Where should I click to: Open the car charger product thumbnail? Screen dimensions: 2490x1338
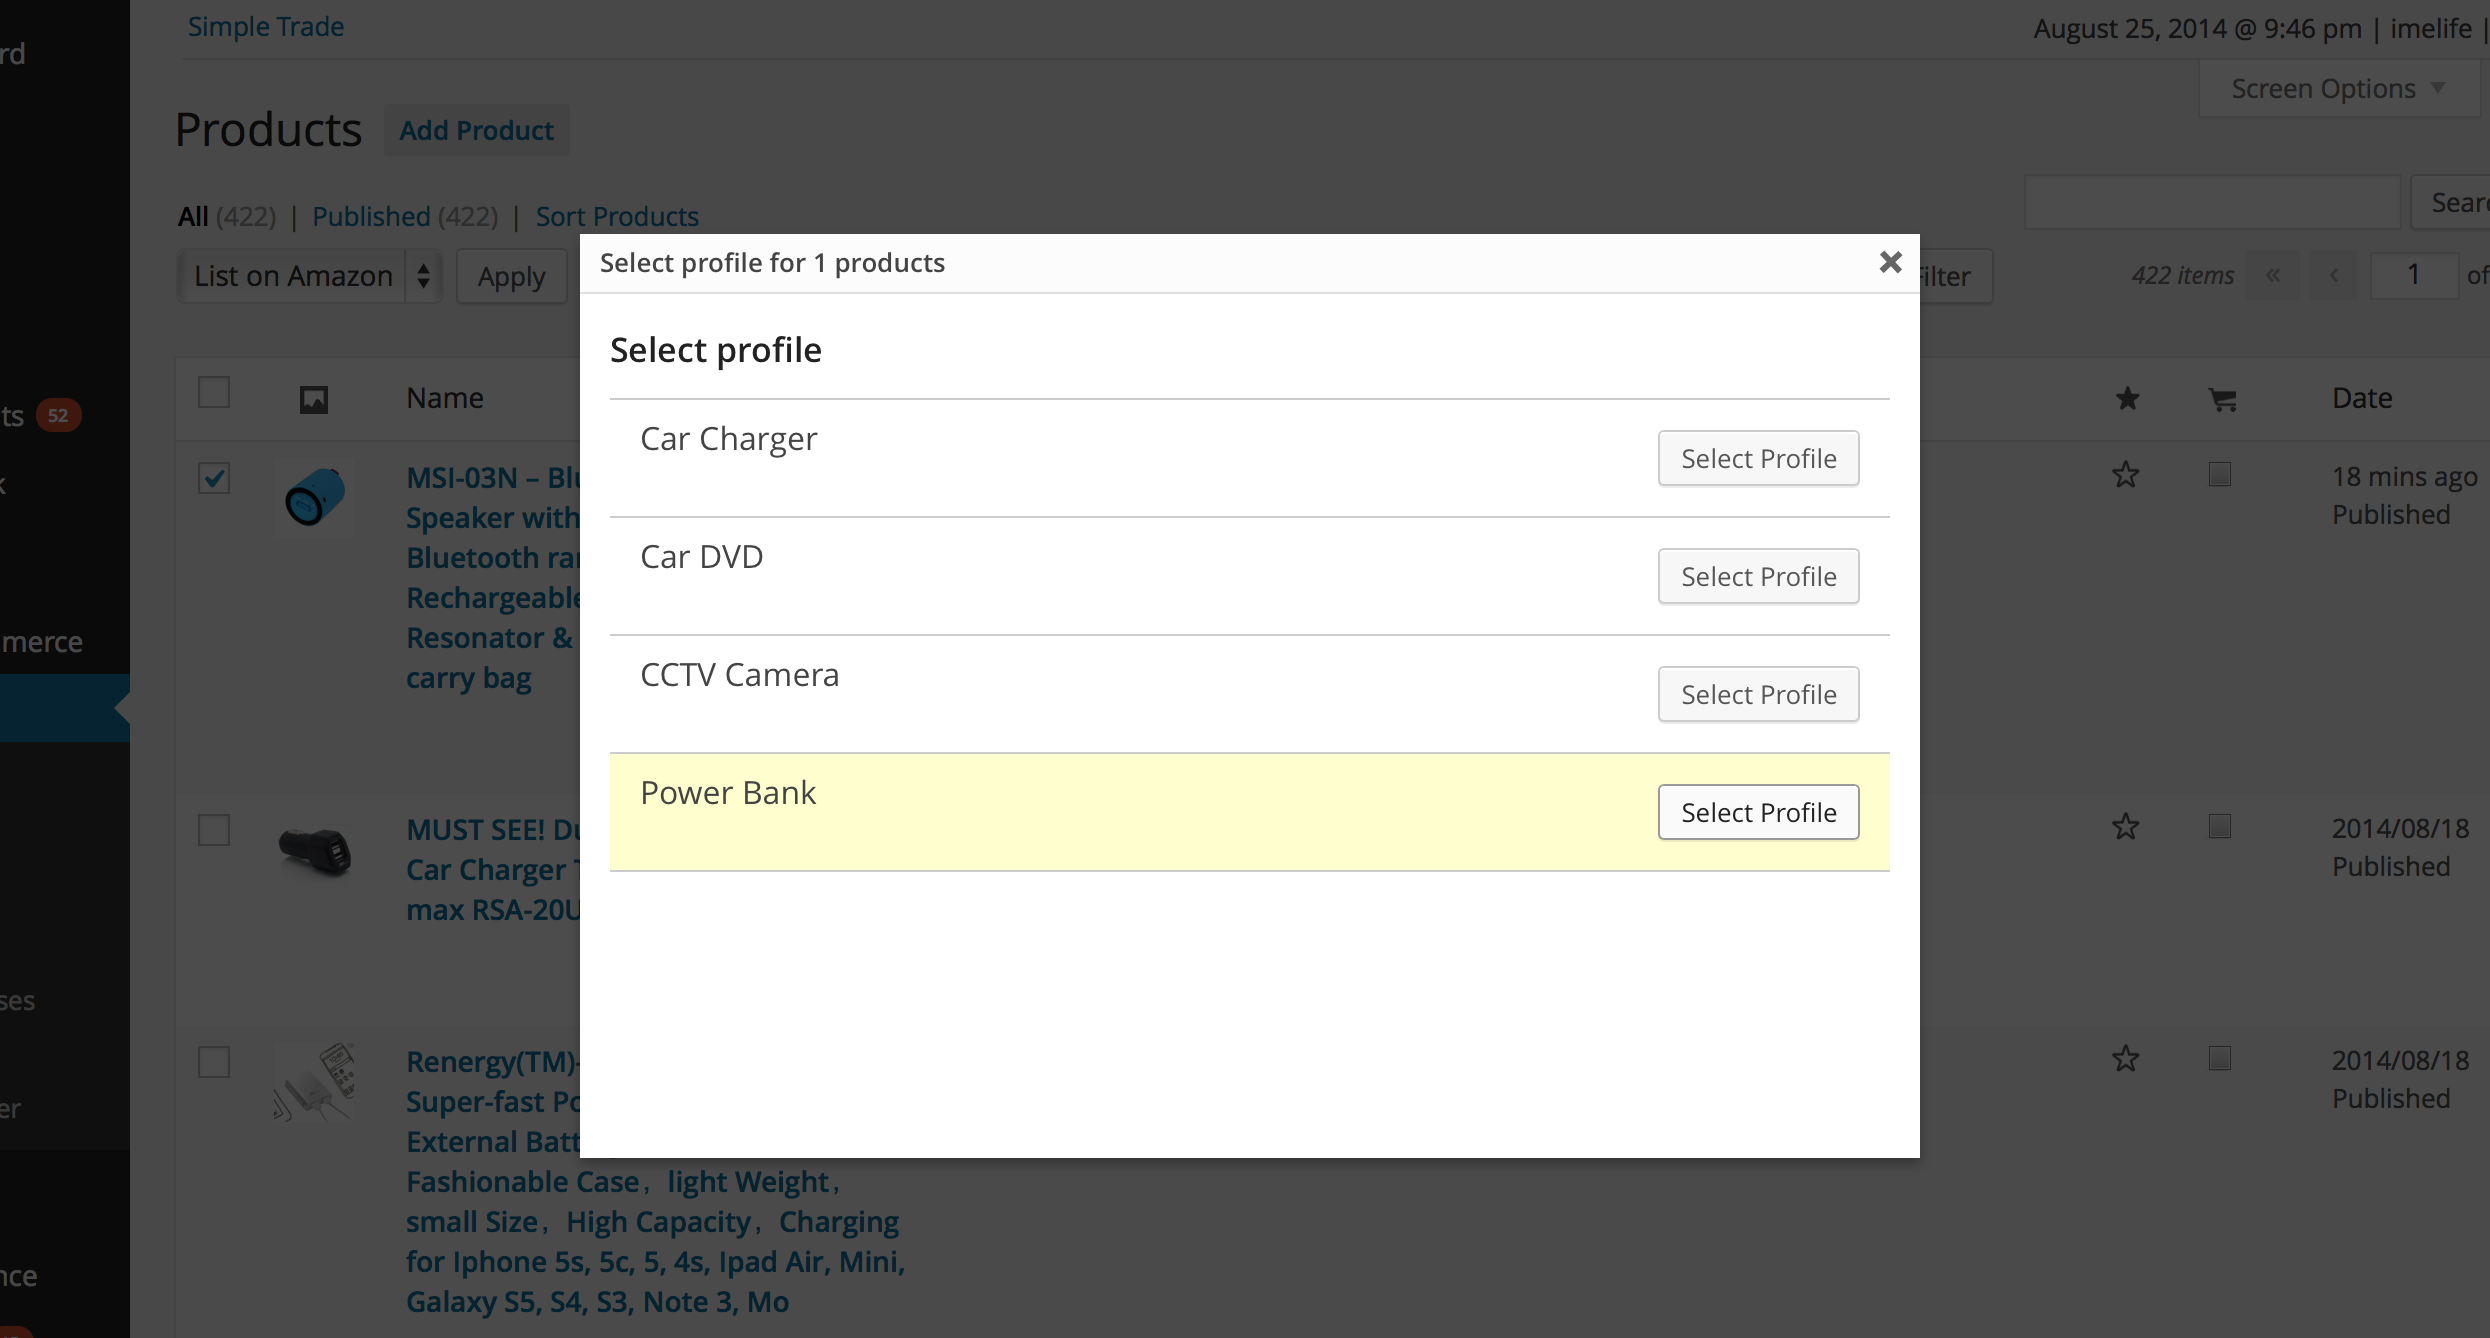[314, 850]
